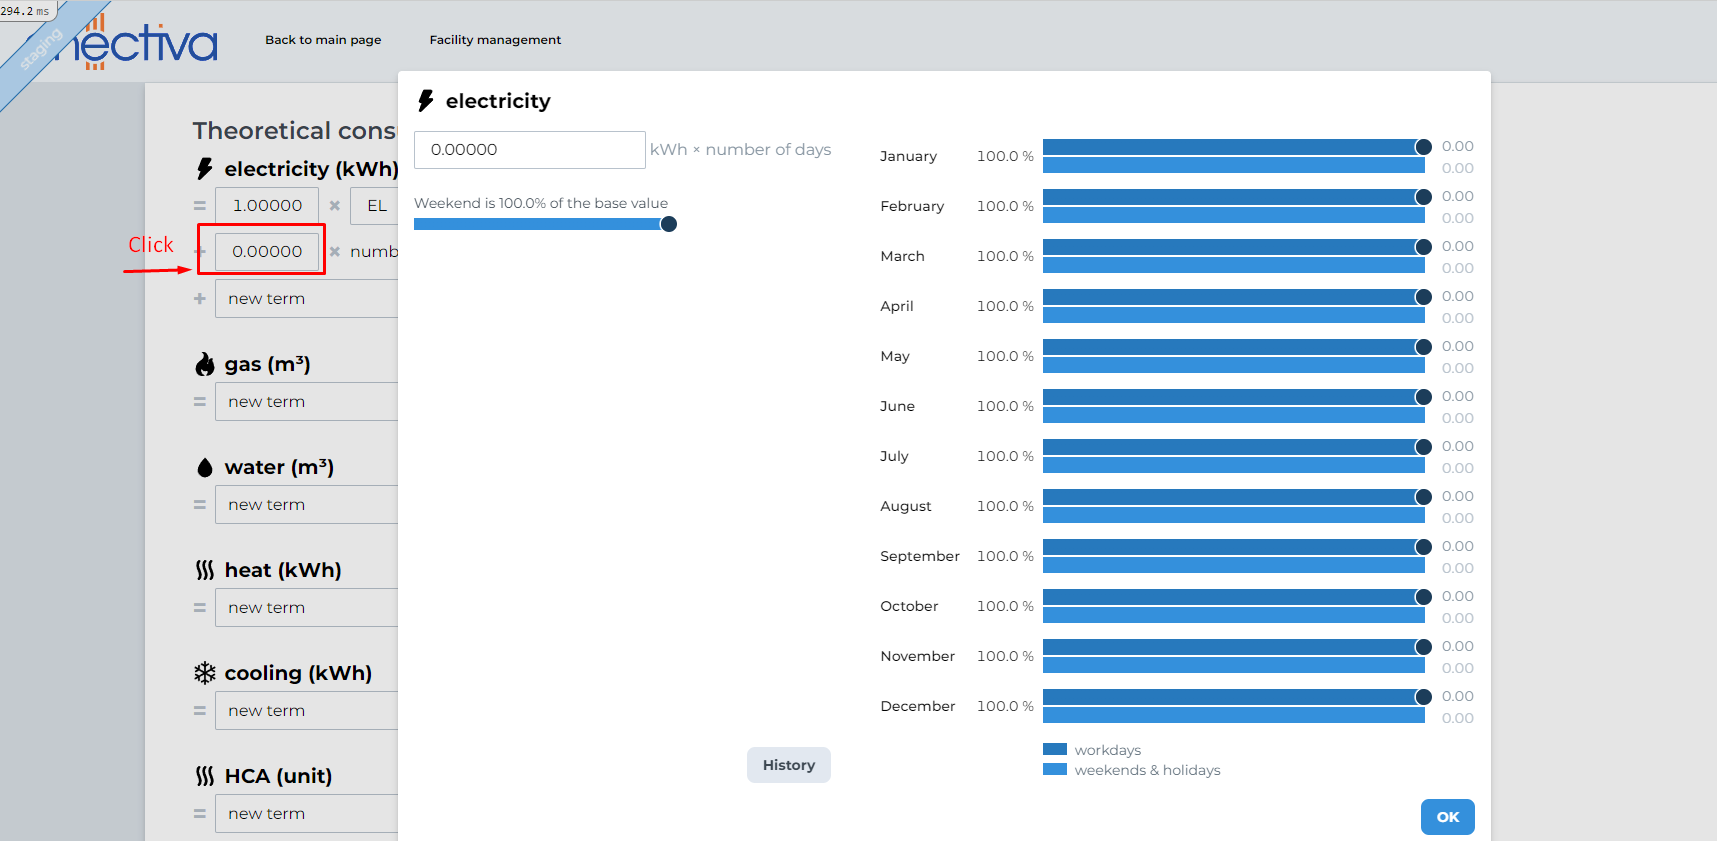Click the December workdays slider handle
1717x841 pixels.
1423,697
